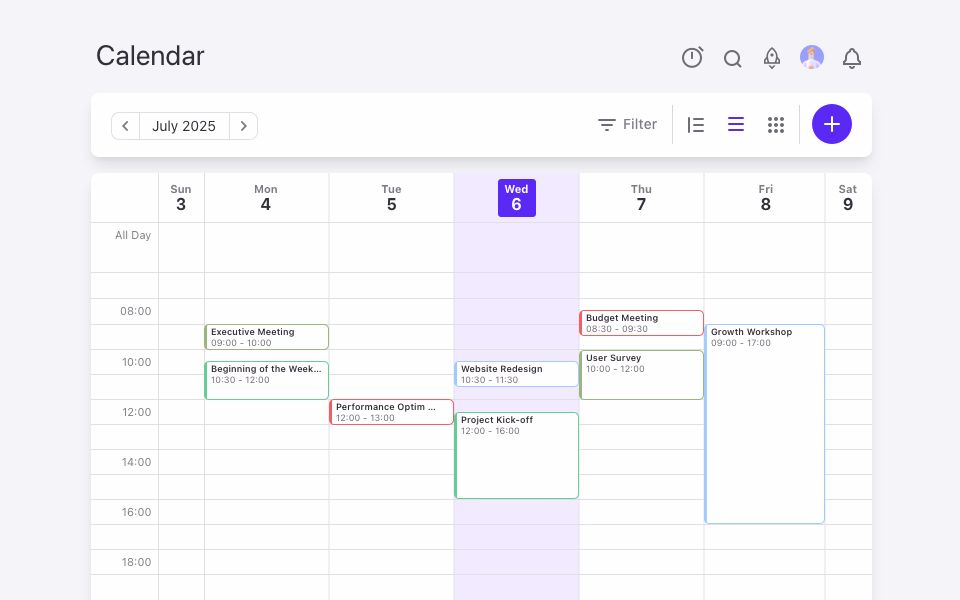Image resolution: width=960 pixels, height=600 pixels.
Task: Click the 16:00 time label
Action: click(136, 512)
